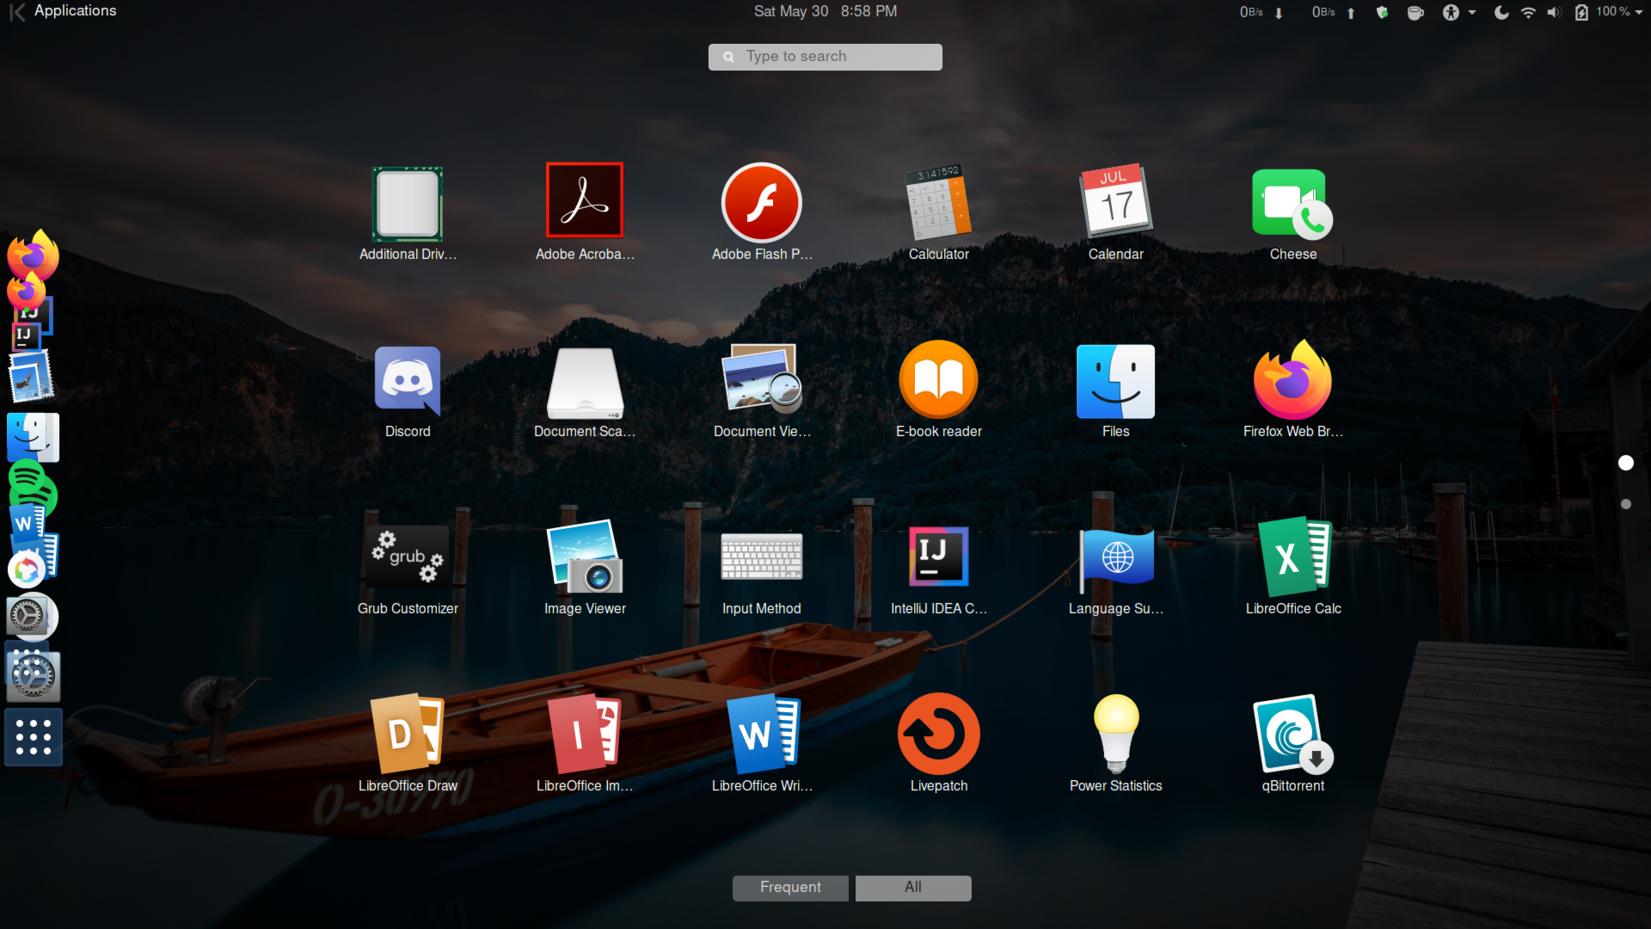The width and height of the screenshot is (1651, 929).
Task: Click the Type to search field
Action: tap(824, 56)
